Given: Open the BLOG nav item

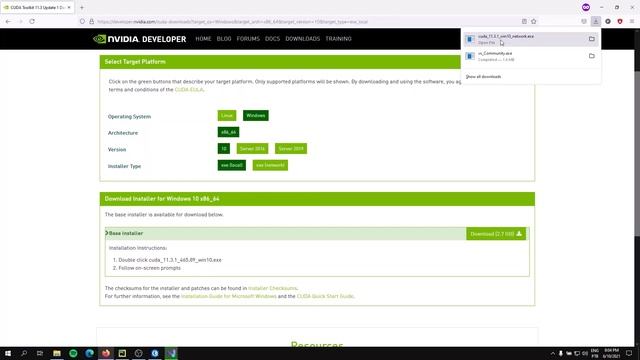Looking at the screenshot, I should [224, 39].
